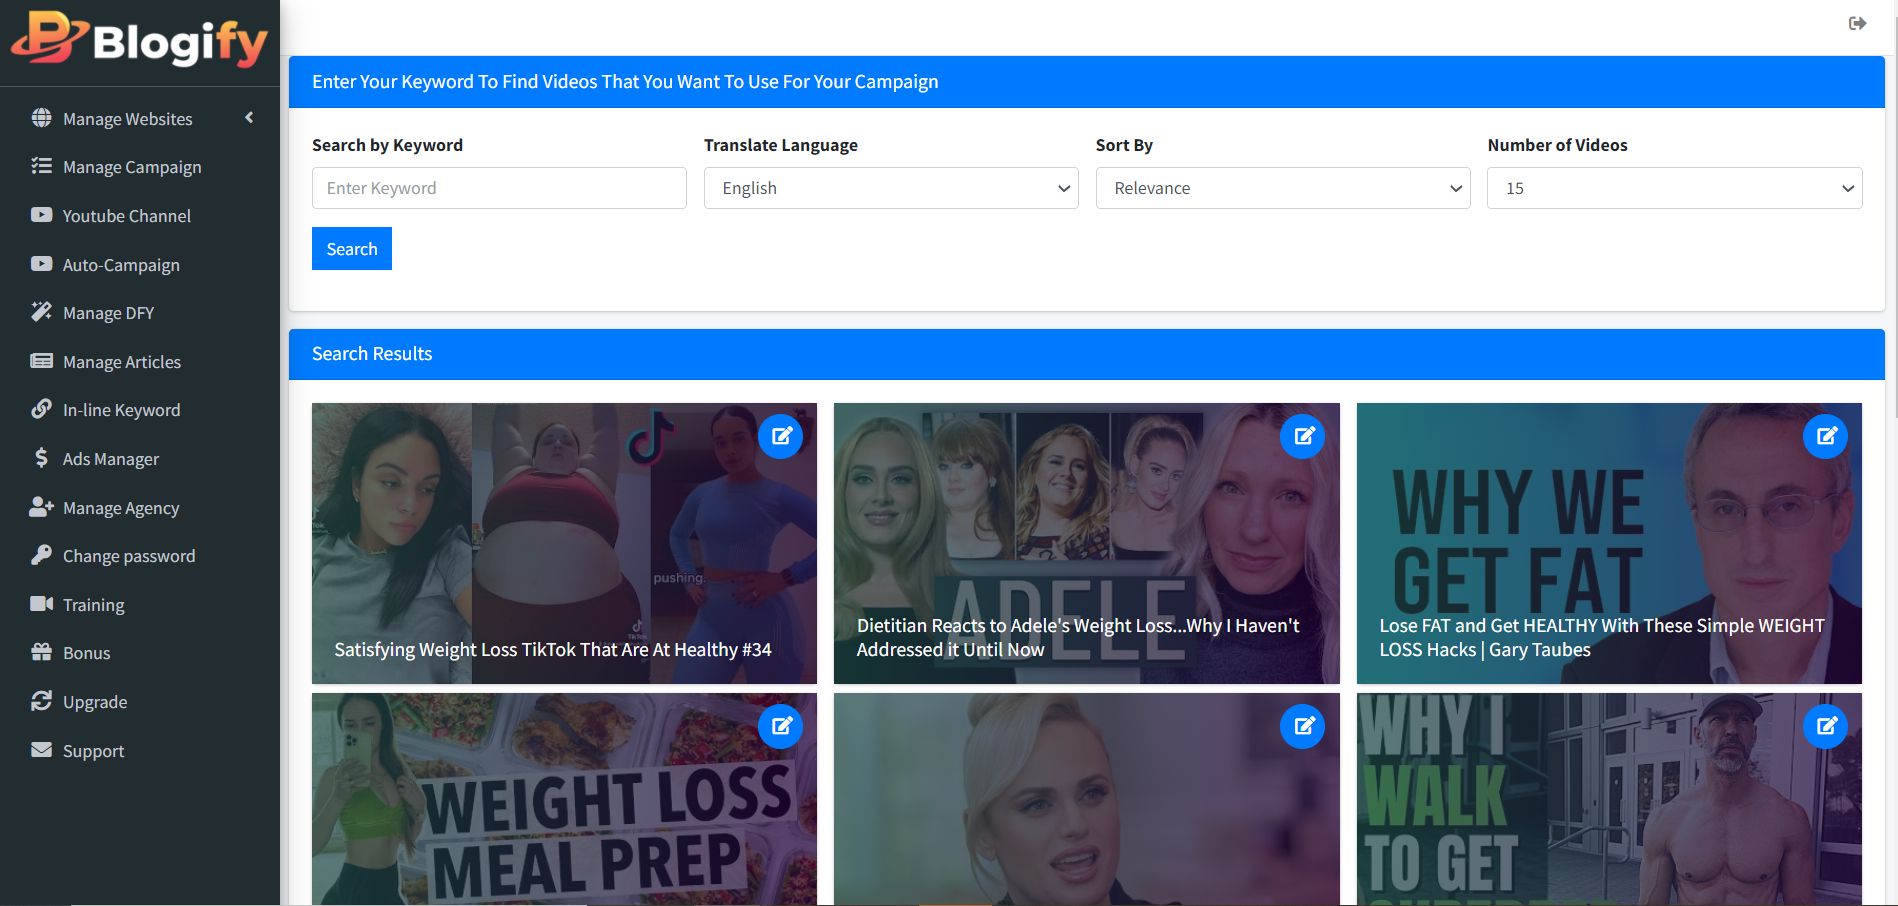Viewport: 1898px width, 906px height.
Task: Open Dietitian Reacts to Adele's video thumbnail
Action: click(x=1086, y=543)
